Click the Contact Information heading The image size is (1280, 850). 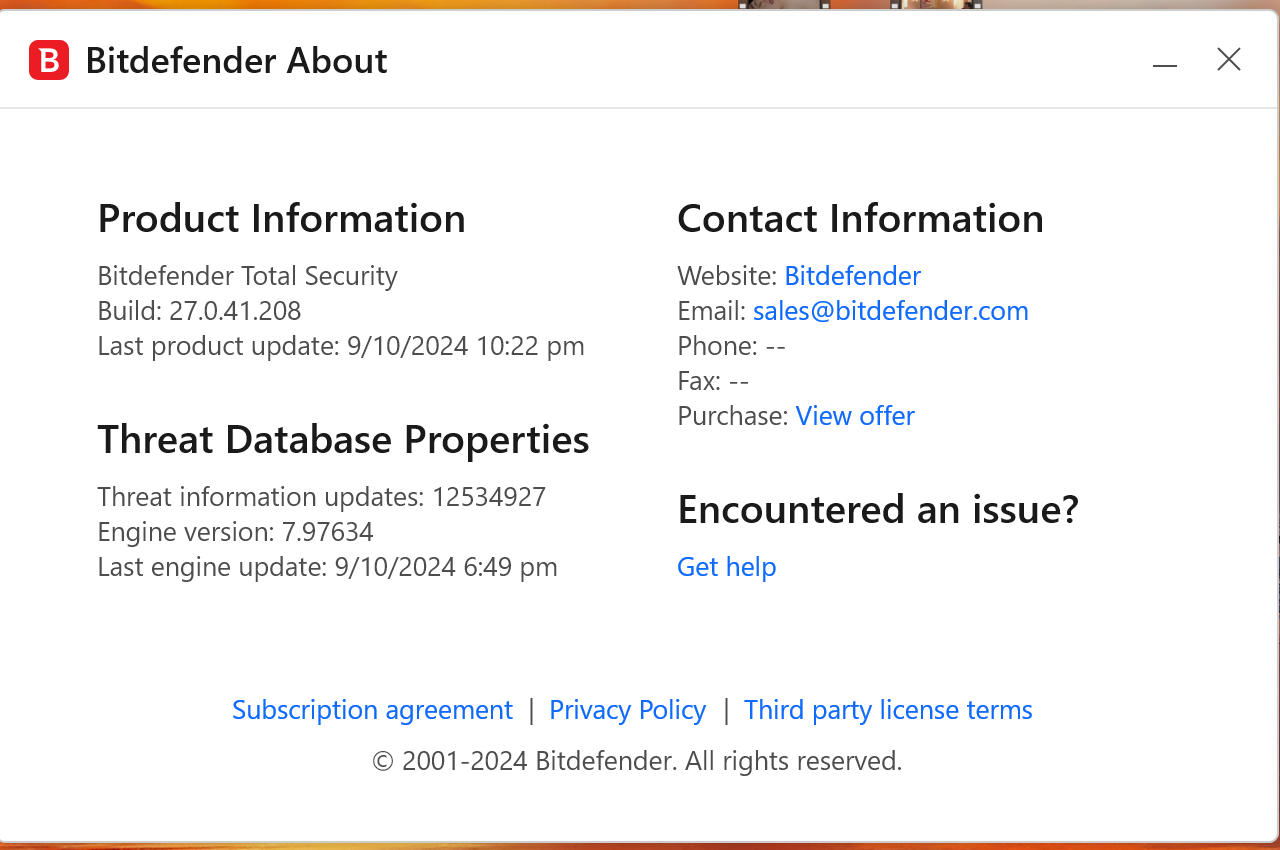click(x=860, y=218)
